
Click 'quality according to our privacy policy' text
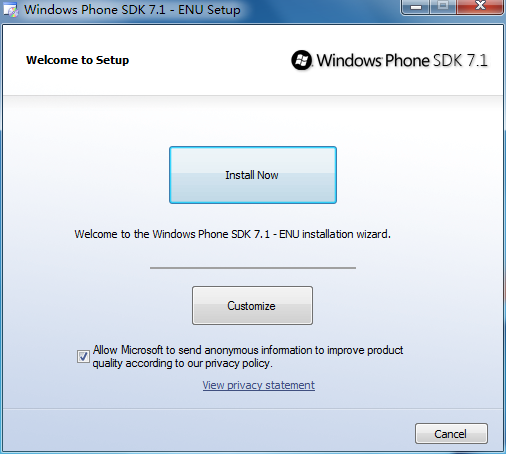[x=182, y=363]
